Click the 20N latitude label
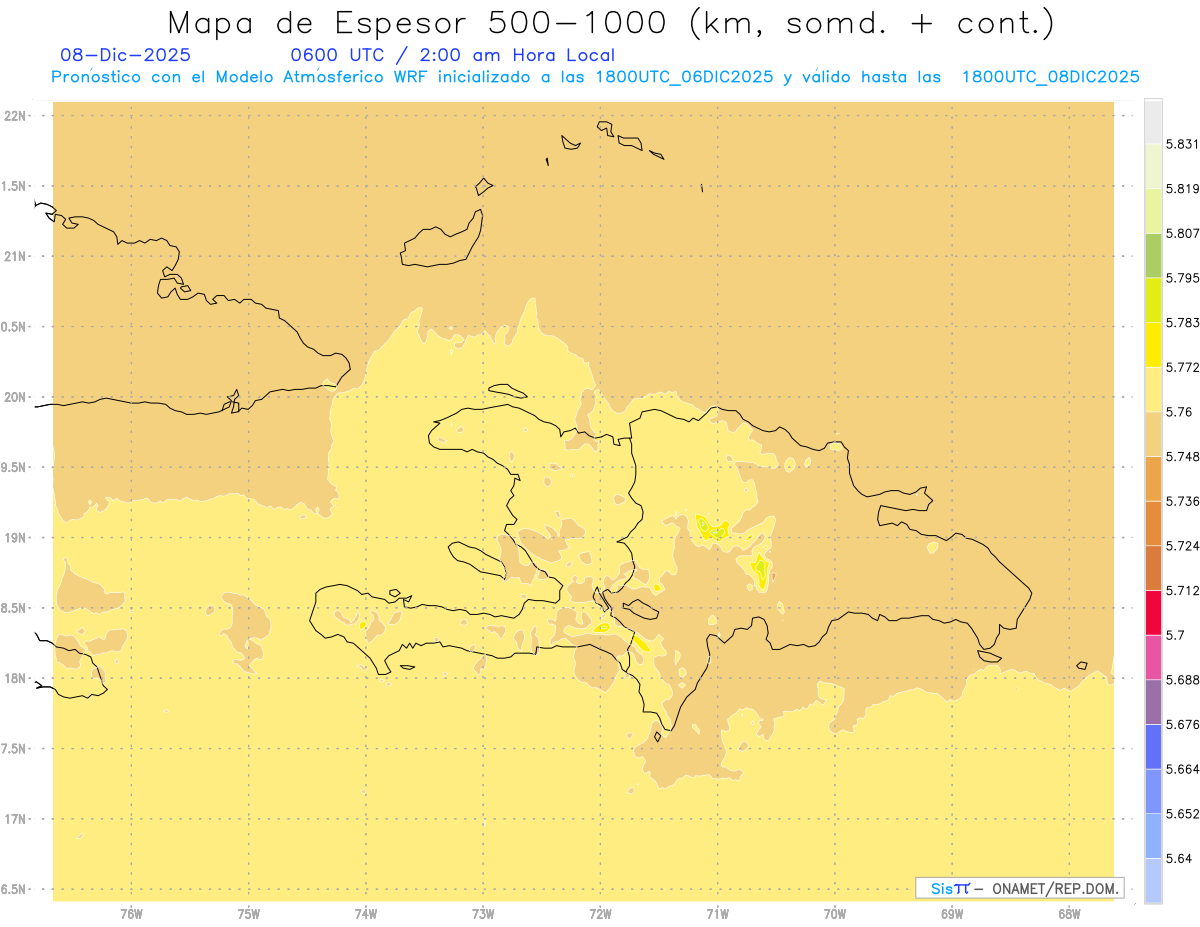1200x927 pixels. pyautogui.click(x=17, y=397)
